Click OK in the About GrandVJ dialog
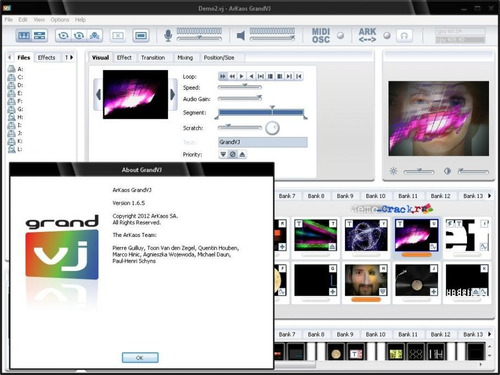Image resolution: width=500 pixels, height=375 pixels. [x=140, y=358]
